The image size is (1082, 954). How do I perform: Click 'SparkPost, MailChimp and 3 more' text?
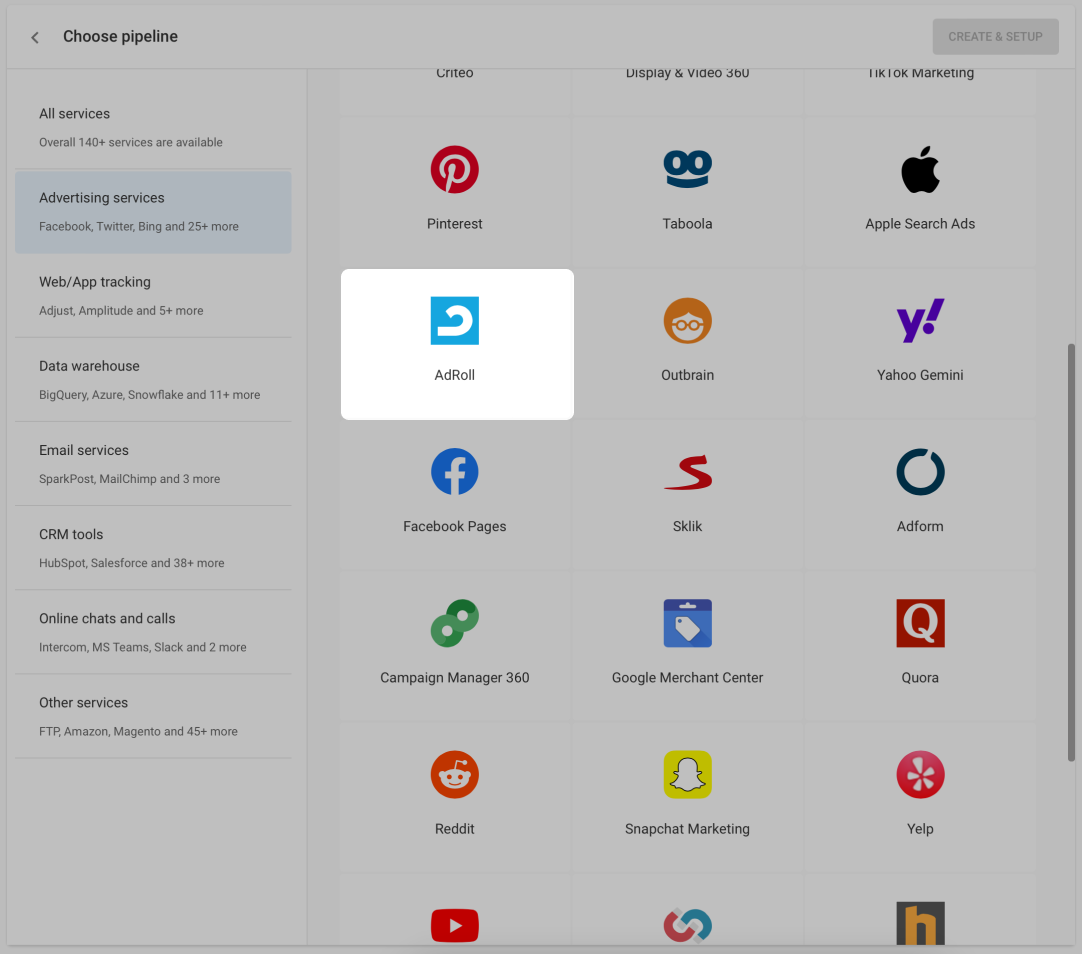click(x=129, y=479)
